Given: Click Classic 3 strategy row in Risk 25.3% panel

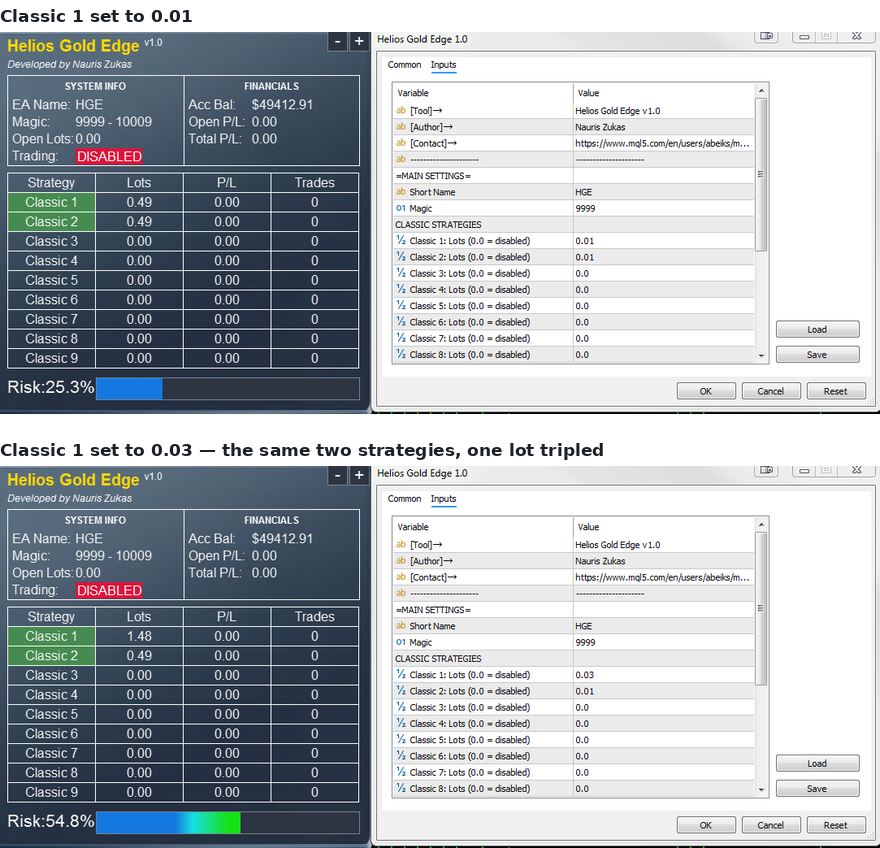Looking at the screenshot, I should point(183,241).
